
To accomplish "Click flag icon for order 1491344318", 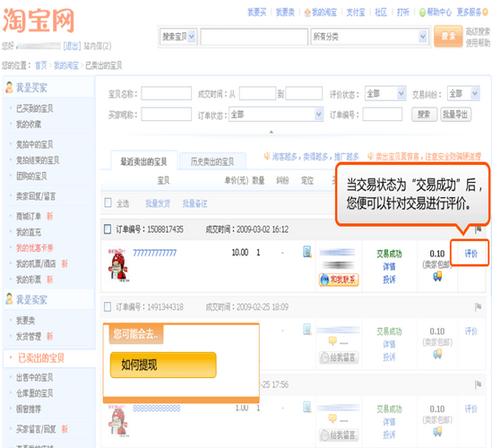I will pyautogui.click(x=478, y=307).
